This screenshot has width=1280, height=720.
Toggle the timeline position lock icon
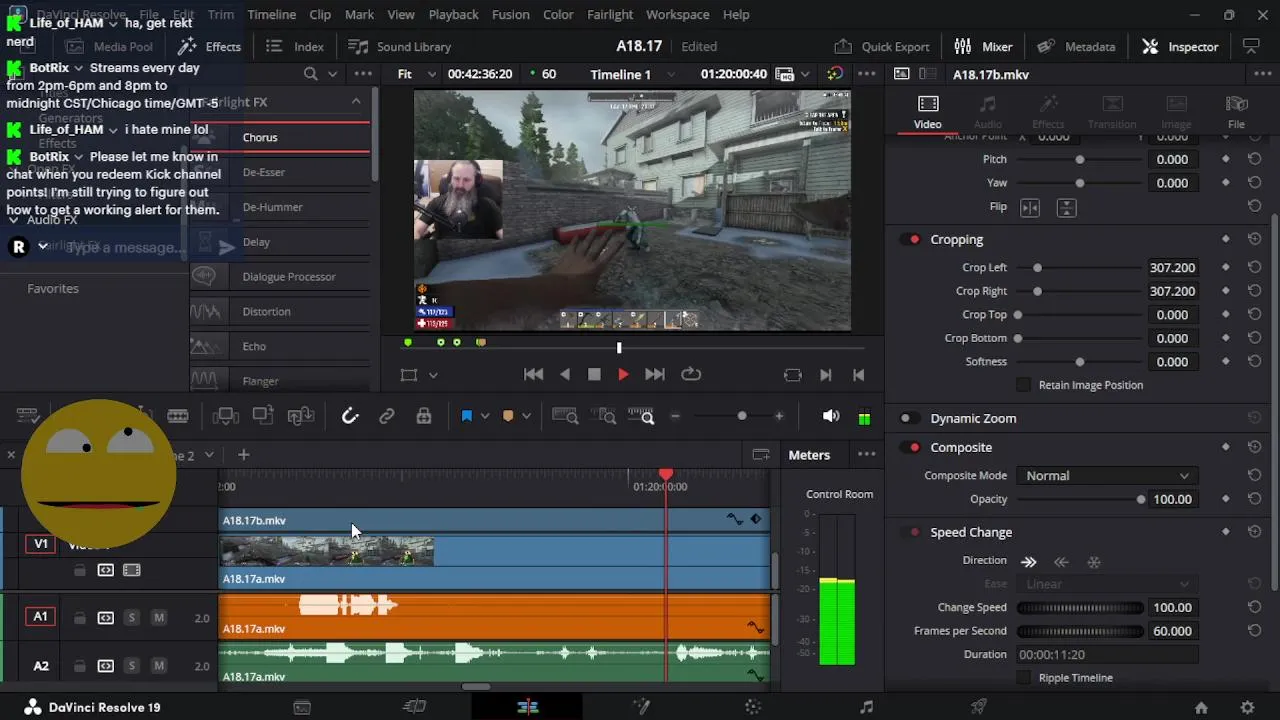[x=424, y=416]
